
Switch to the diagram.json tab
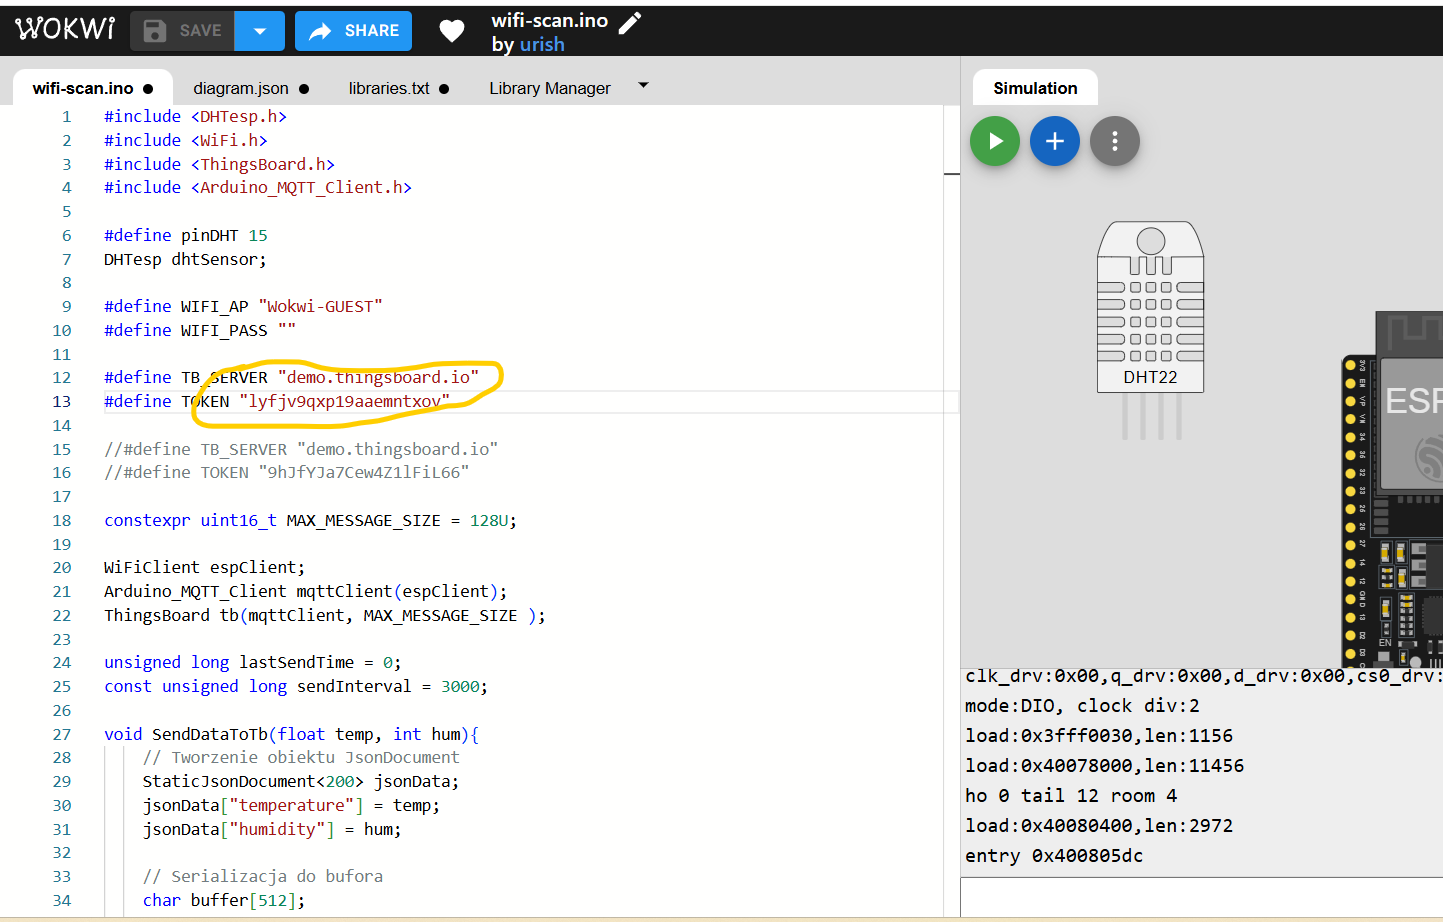[x=251, y=88]
